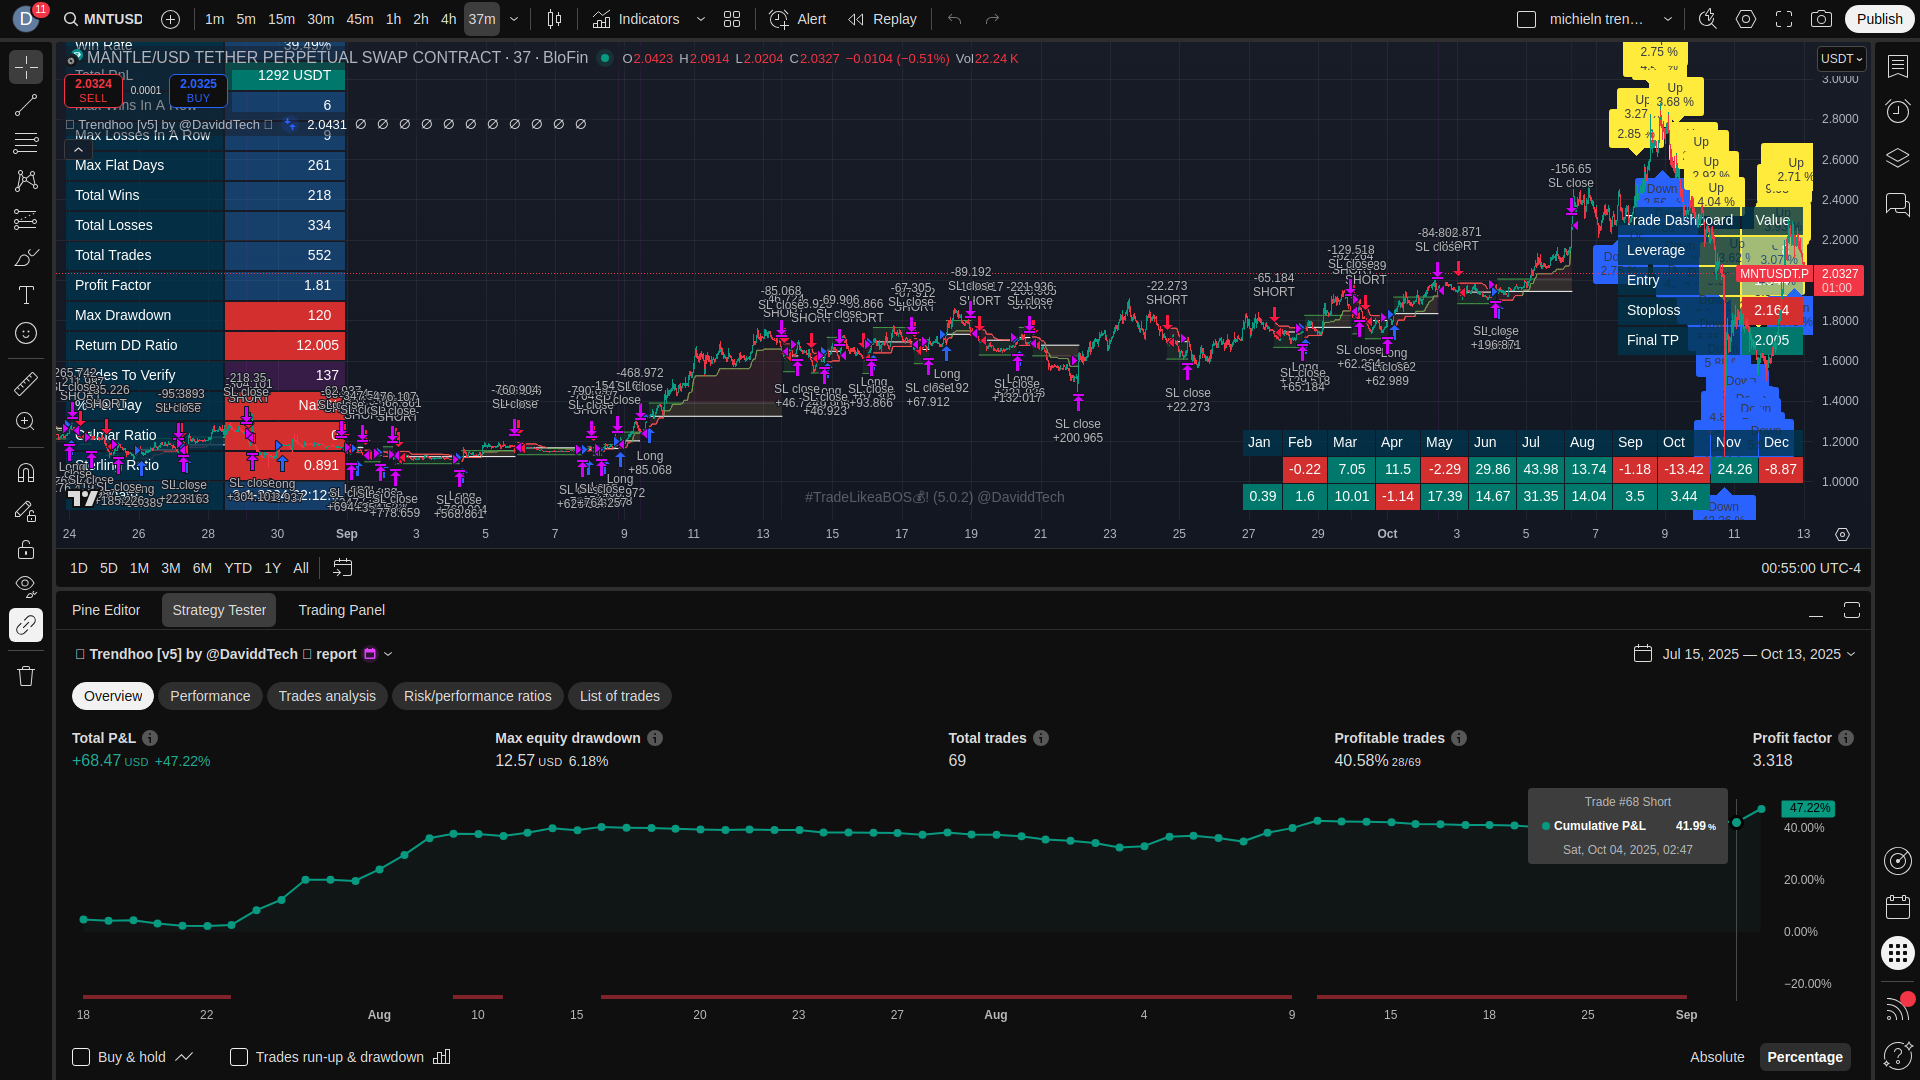The height and width of the screenshot is (1080, 1920).
Task: Select the trend line drawing tool
Action: pos(26,105)
